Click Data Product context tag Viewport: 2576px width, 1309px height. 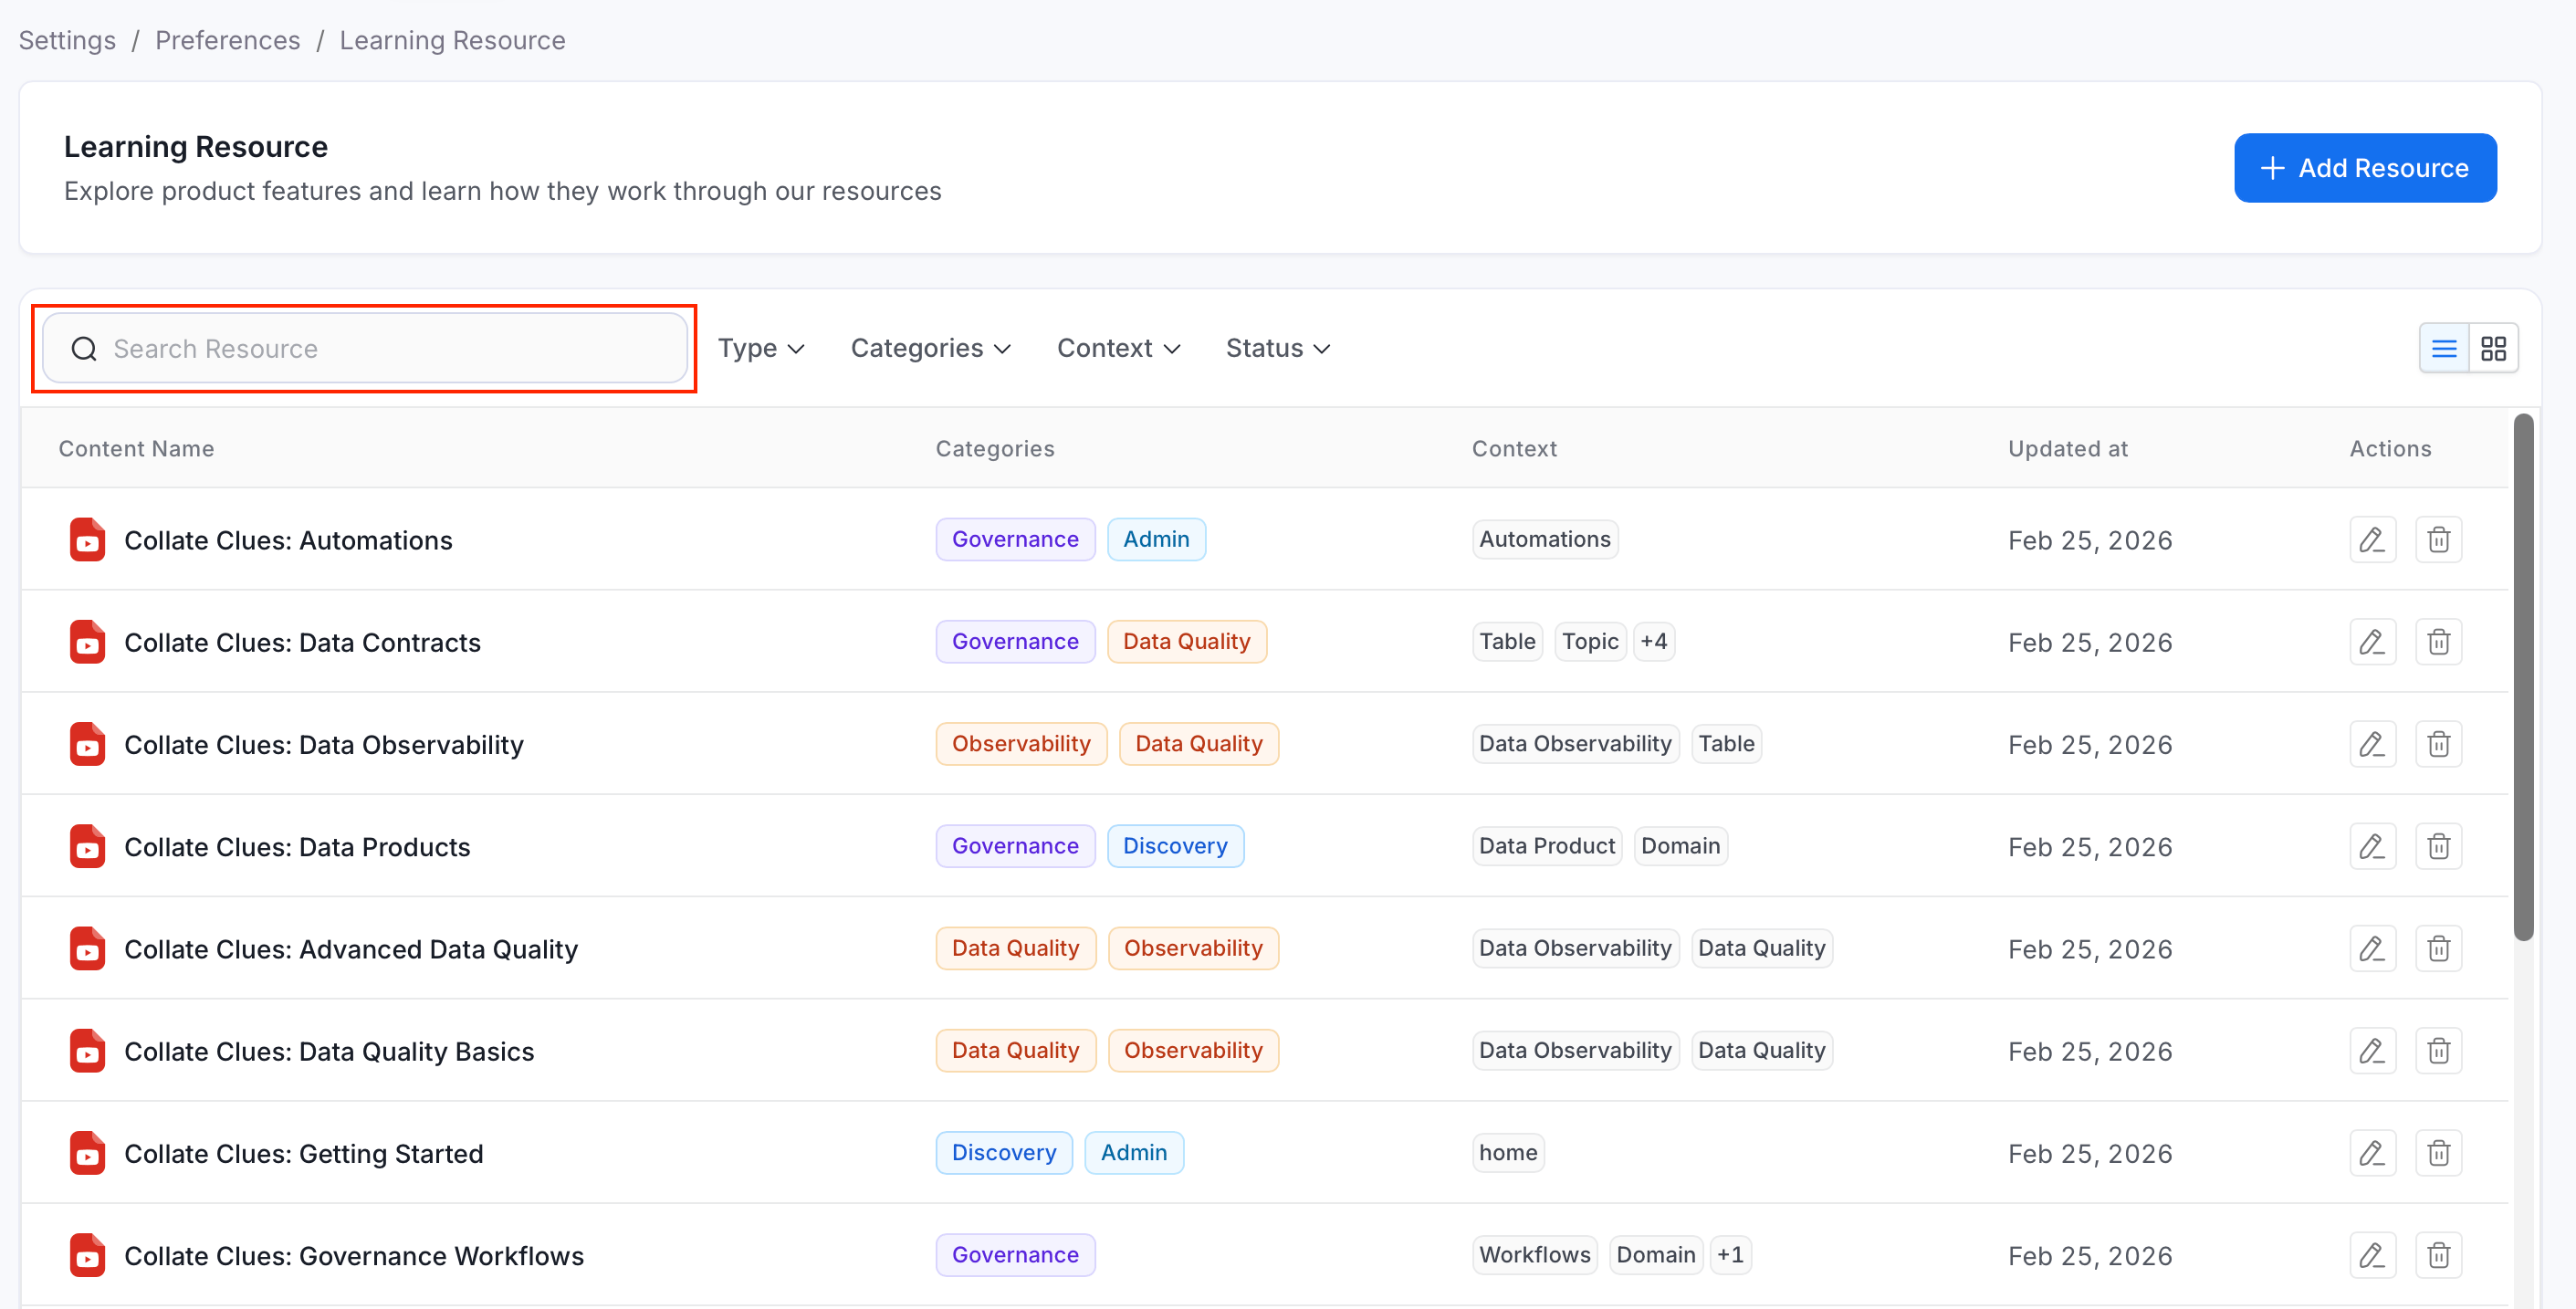click(1547, 845)
